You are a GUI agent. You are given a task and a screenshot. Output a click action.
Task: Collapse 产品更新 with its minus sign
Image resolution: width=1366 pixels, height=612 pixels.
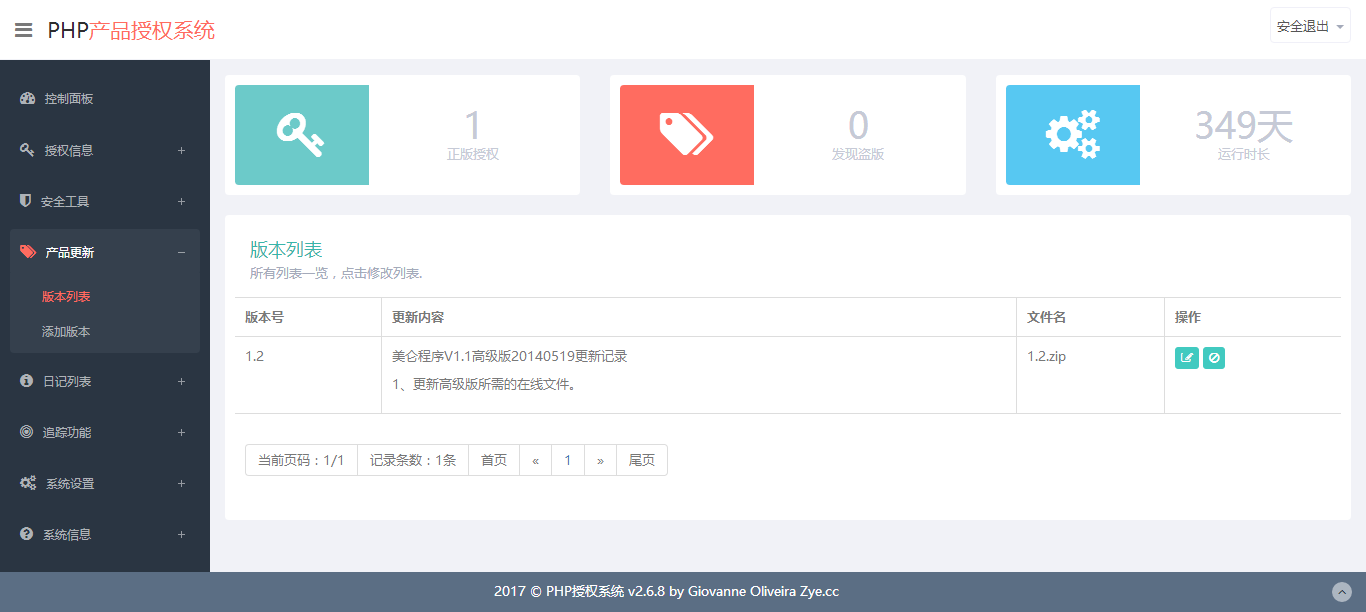181,252
